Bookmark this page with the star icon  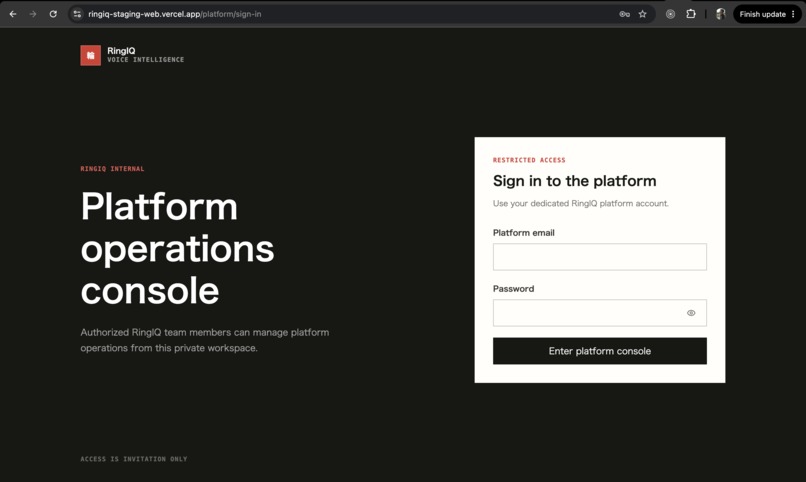(643, 14)
